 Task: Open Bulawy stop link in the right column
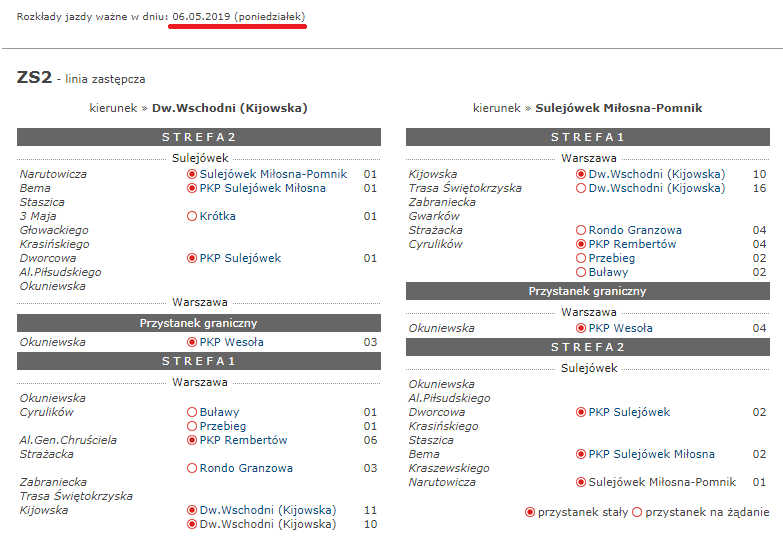pyautogui.click(x=608, y=272)
